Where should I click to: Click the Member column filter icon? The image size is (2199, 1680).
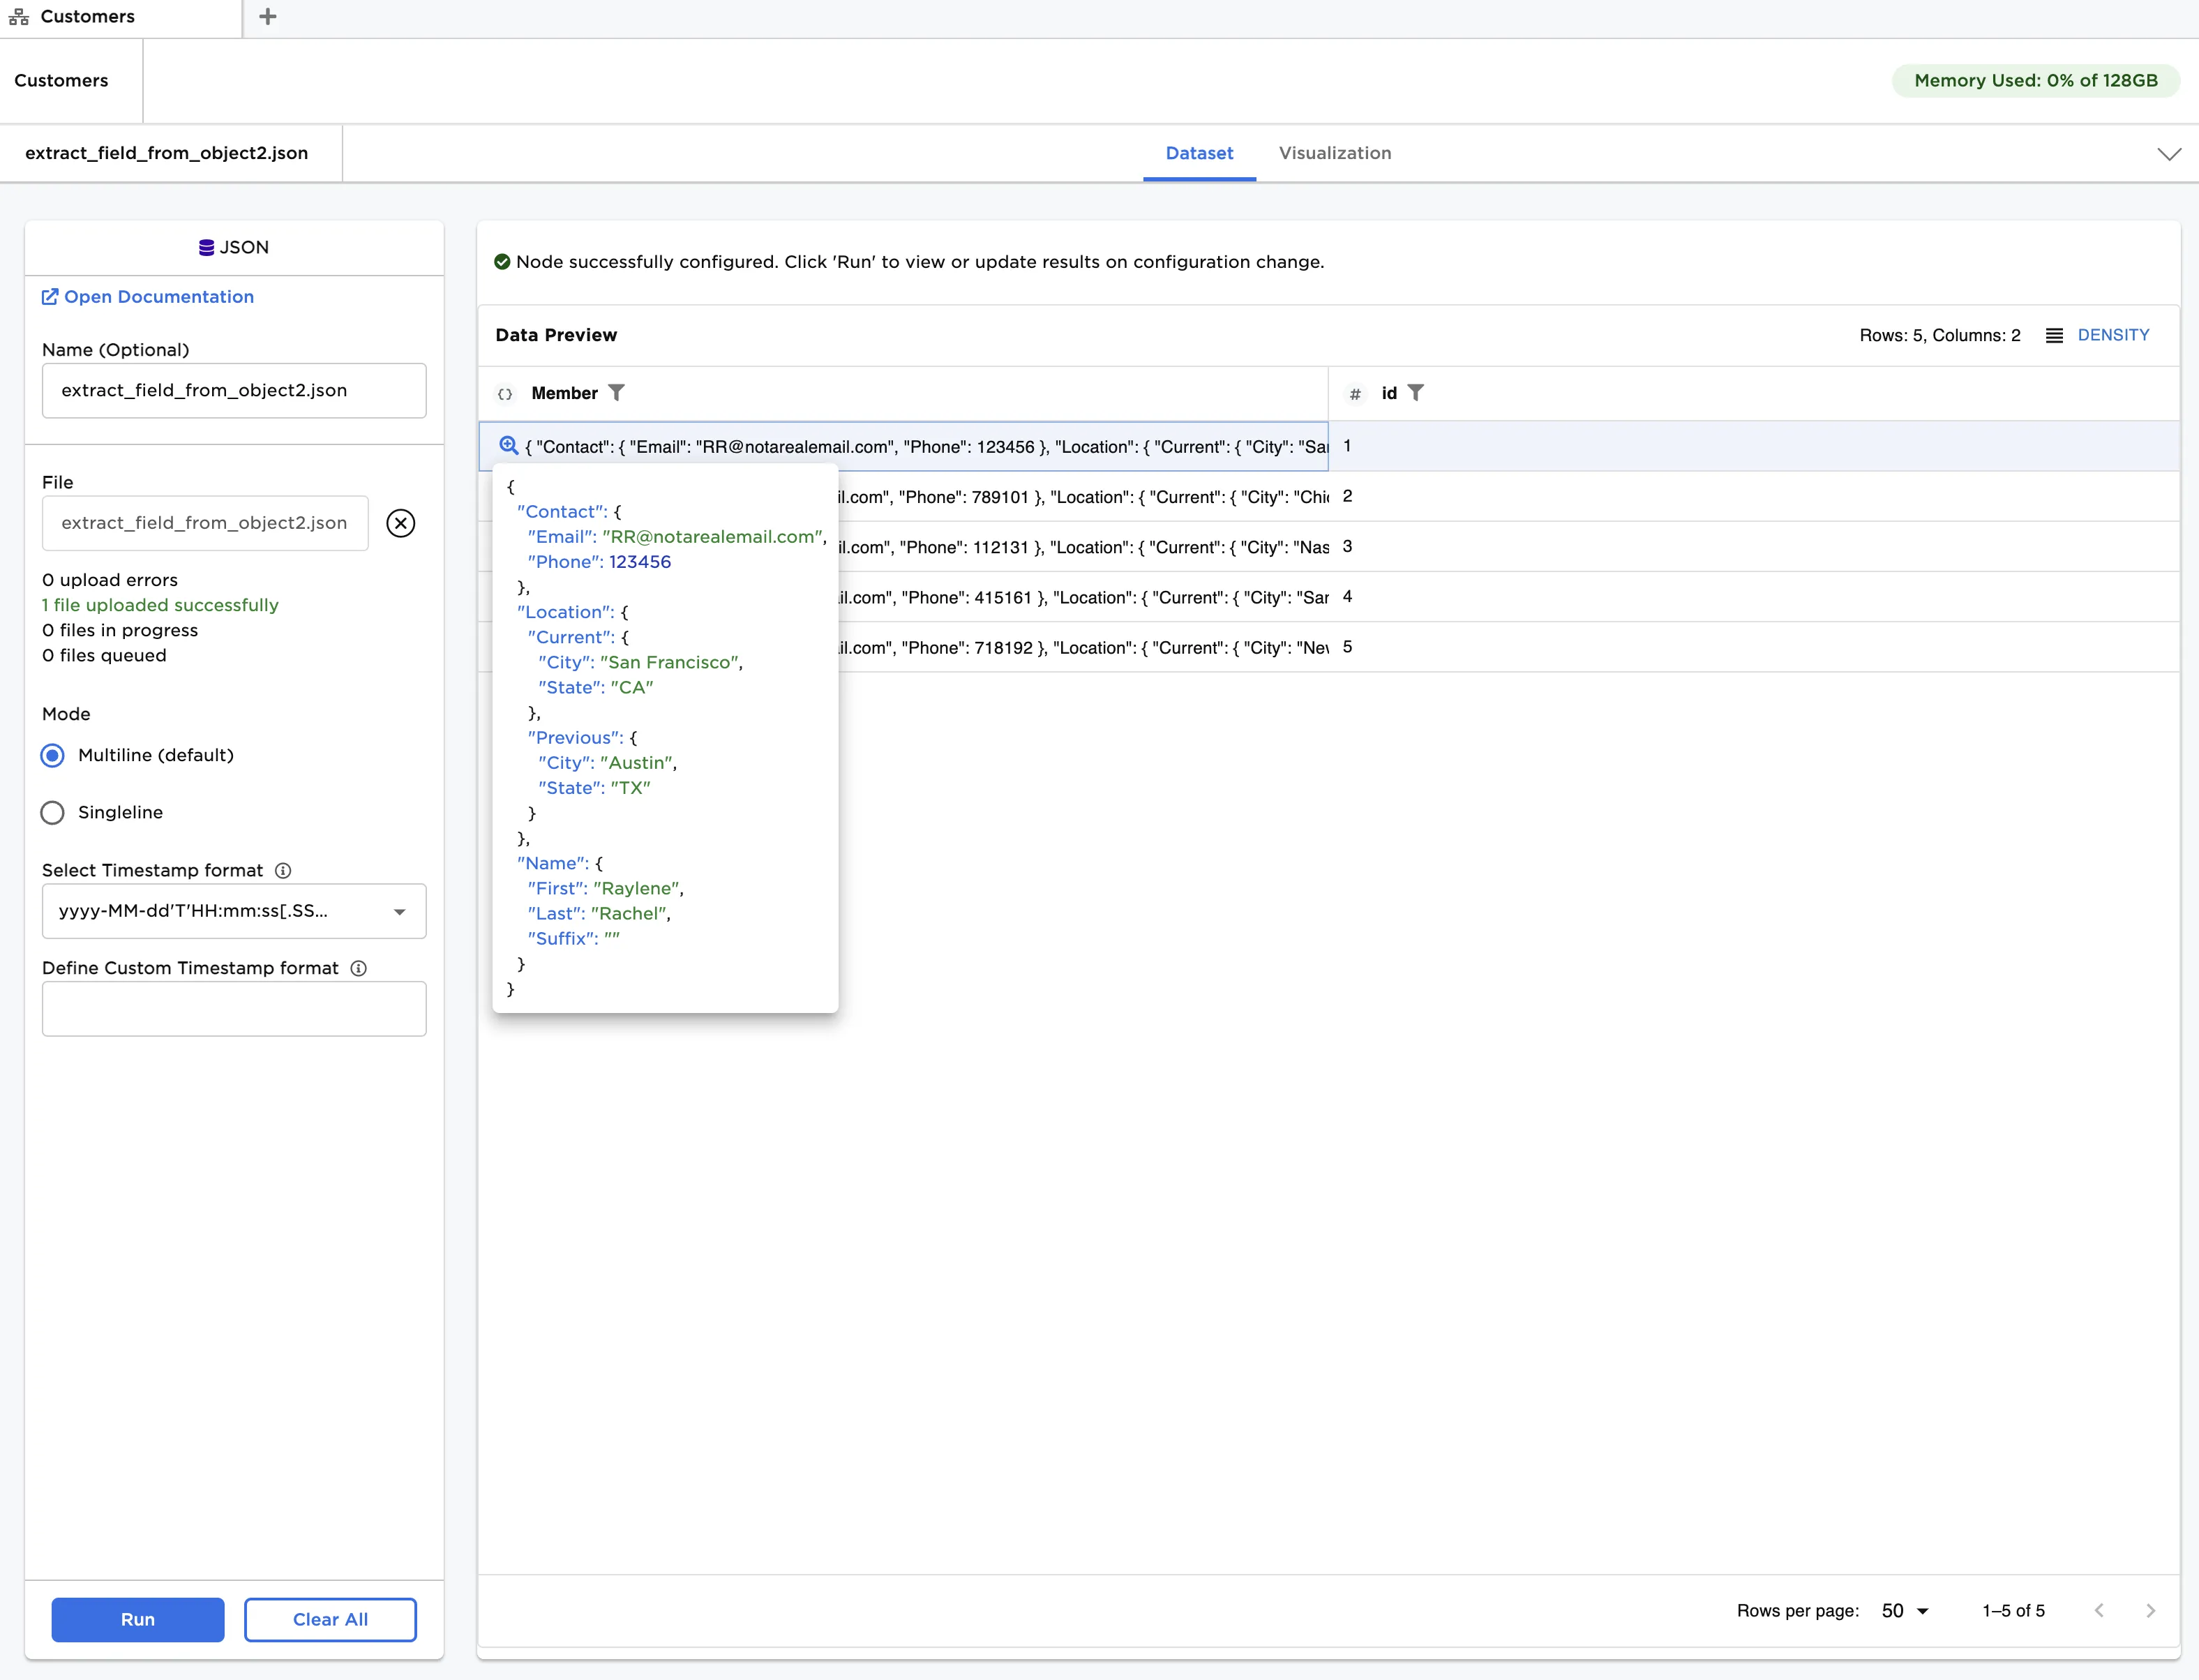tap(616, 393)
